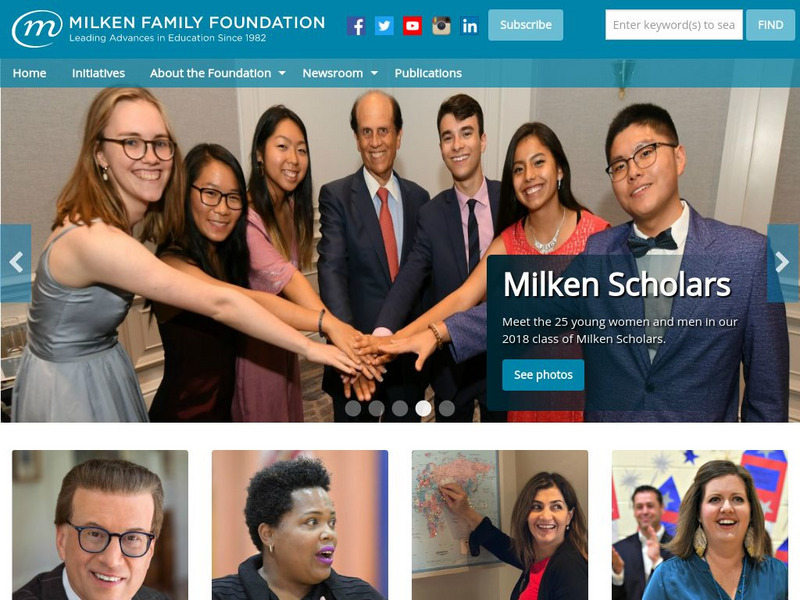This screenshot has width=800, height=600.
Task: Click the keyword search input field
Action: pos(674,24)
